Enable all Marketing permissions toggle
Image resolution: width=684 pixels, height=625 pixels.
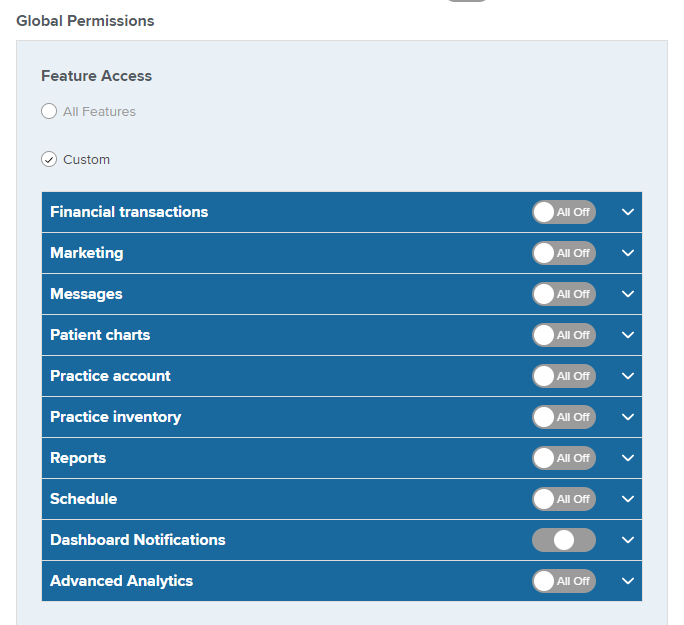pos(564,253)
